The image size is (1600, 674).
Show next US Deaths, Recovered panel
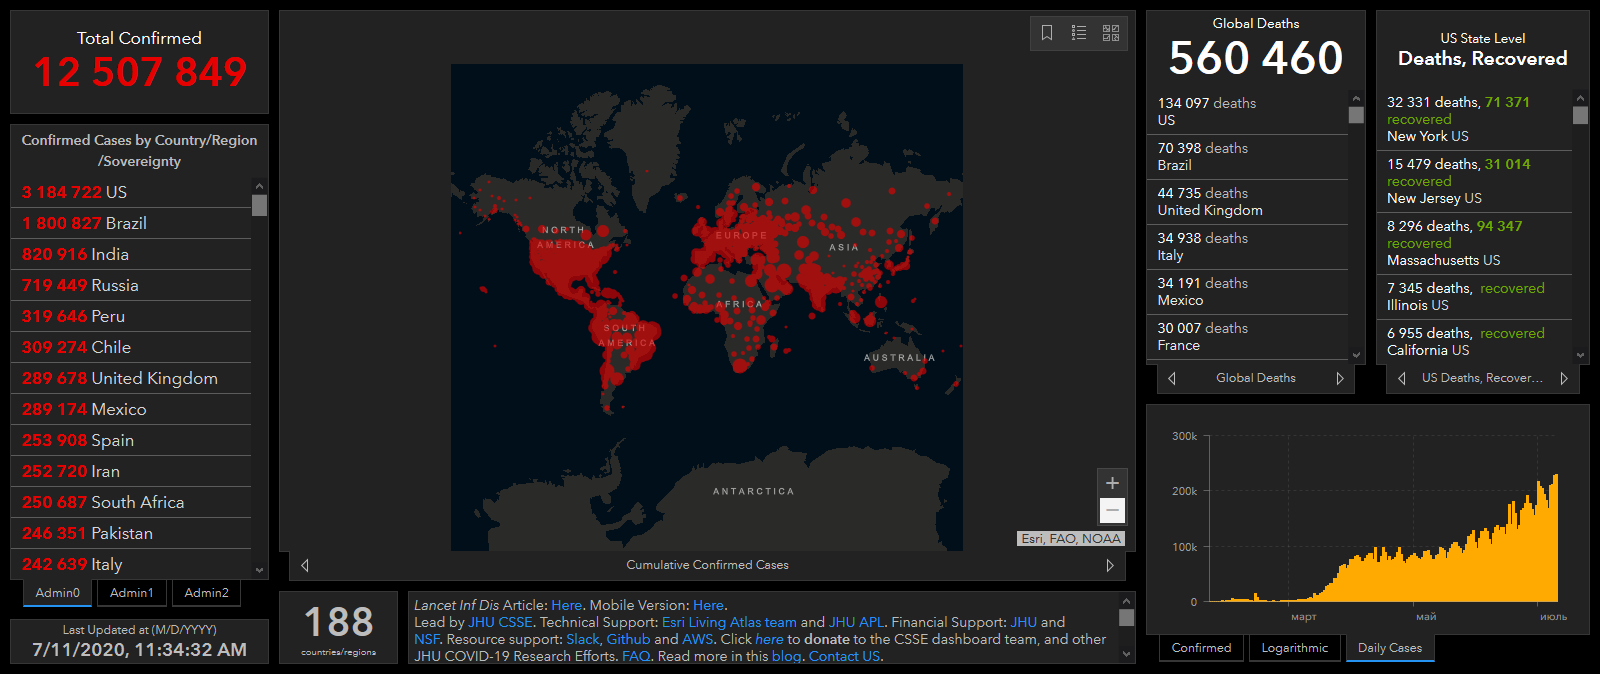(x=1564, y=378)
